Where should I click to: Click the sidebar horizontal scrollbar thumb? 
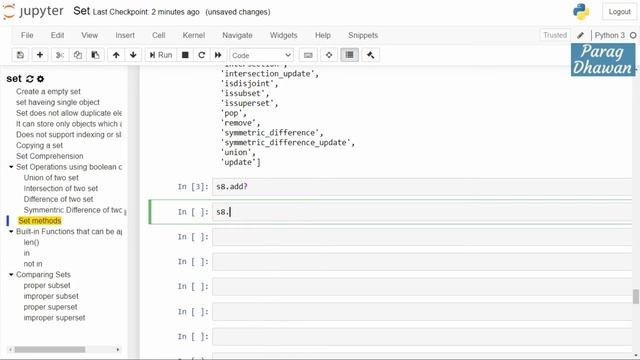[x=50, y=350]
